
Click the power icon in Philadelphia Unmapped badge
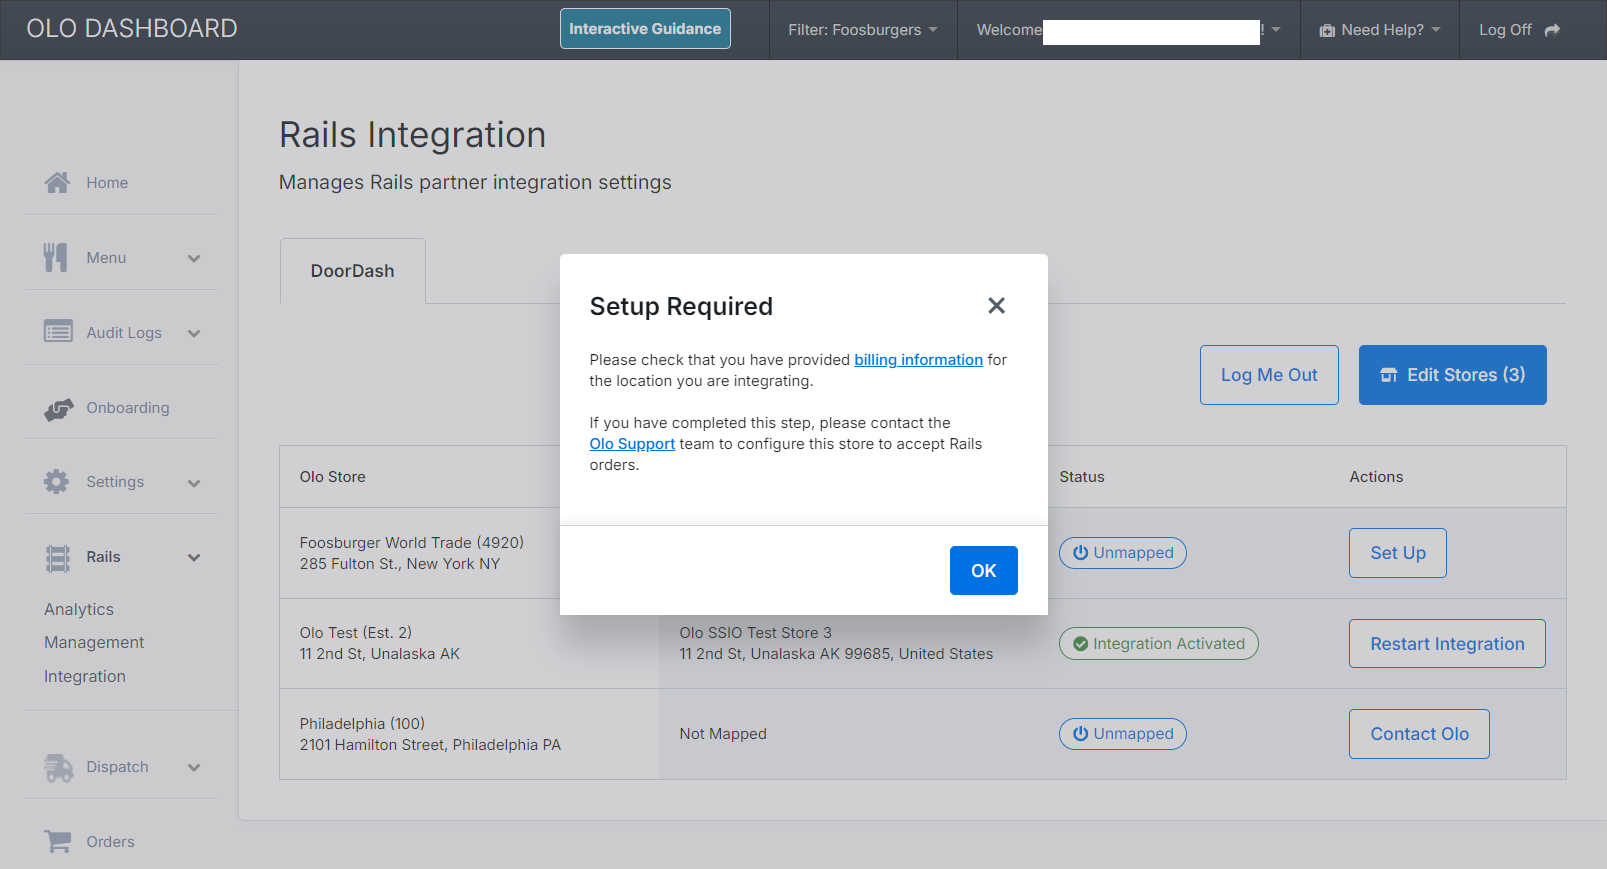click(1080, 733)
